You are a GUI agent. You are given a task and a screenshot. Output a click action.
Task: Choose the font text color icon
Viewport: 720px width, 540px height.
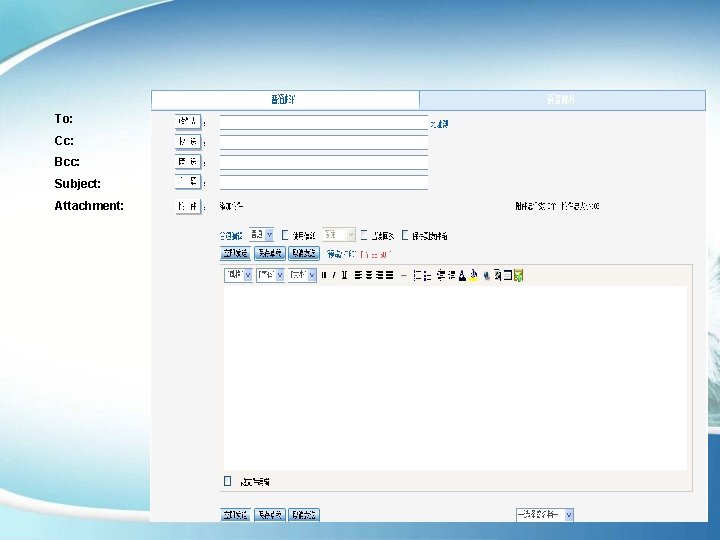(x=462, y=276)
